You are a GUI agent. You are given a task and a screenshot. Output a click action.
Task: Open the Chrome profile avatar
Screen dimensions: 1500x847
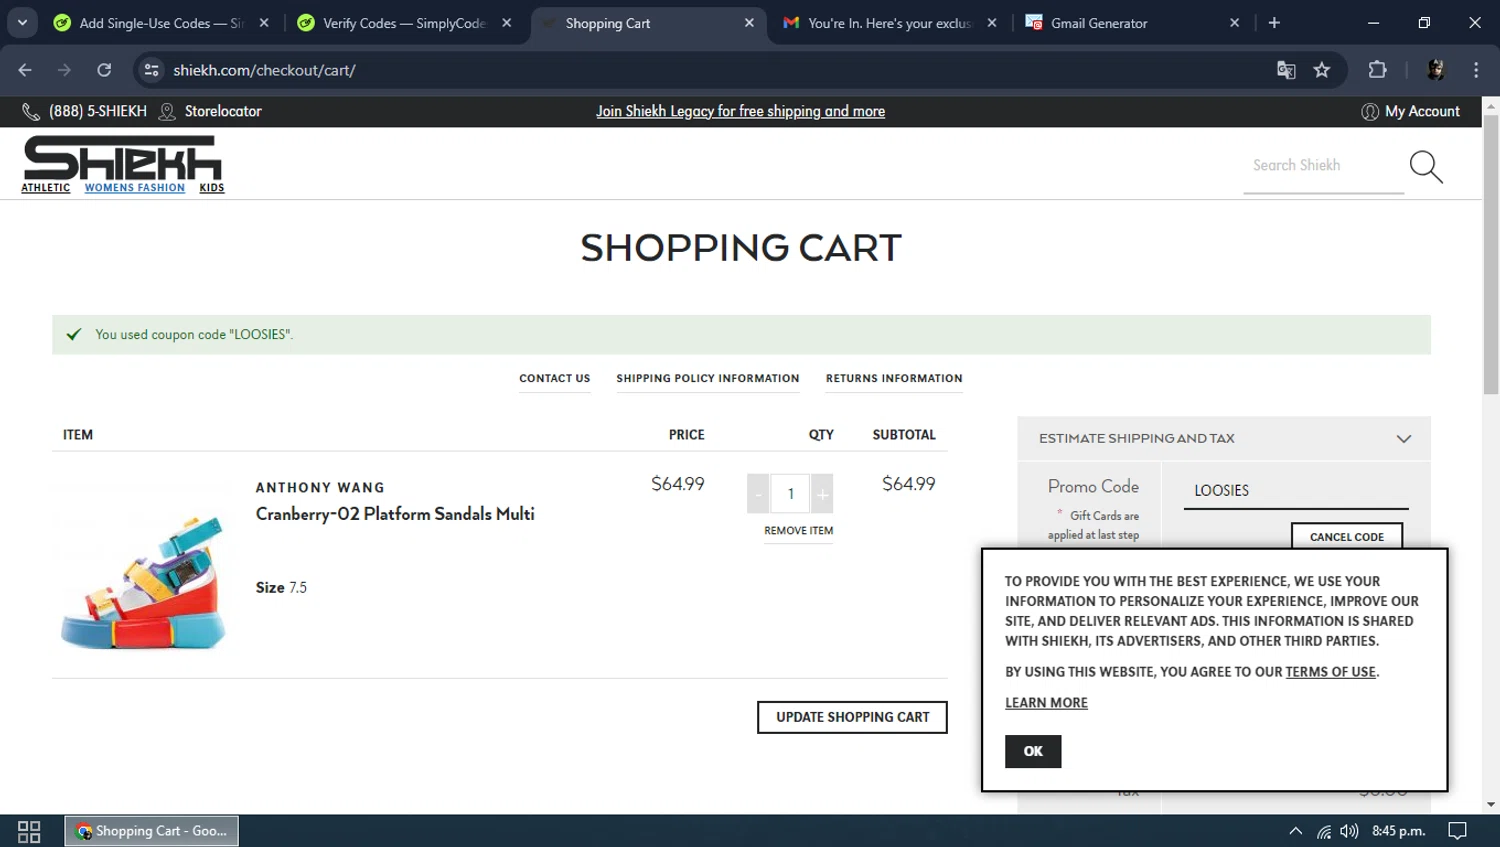pyautogui.click(x=1436, y=70)
